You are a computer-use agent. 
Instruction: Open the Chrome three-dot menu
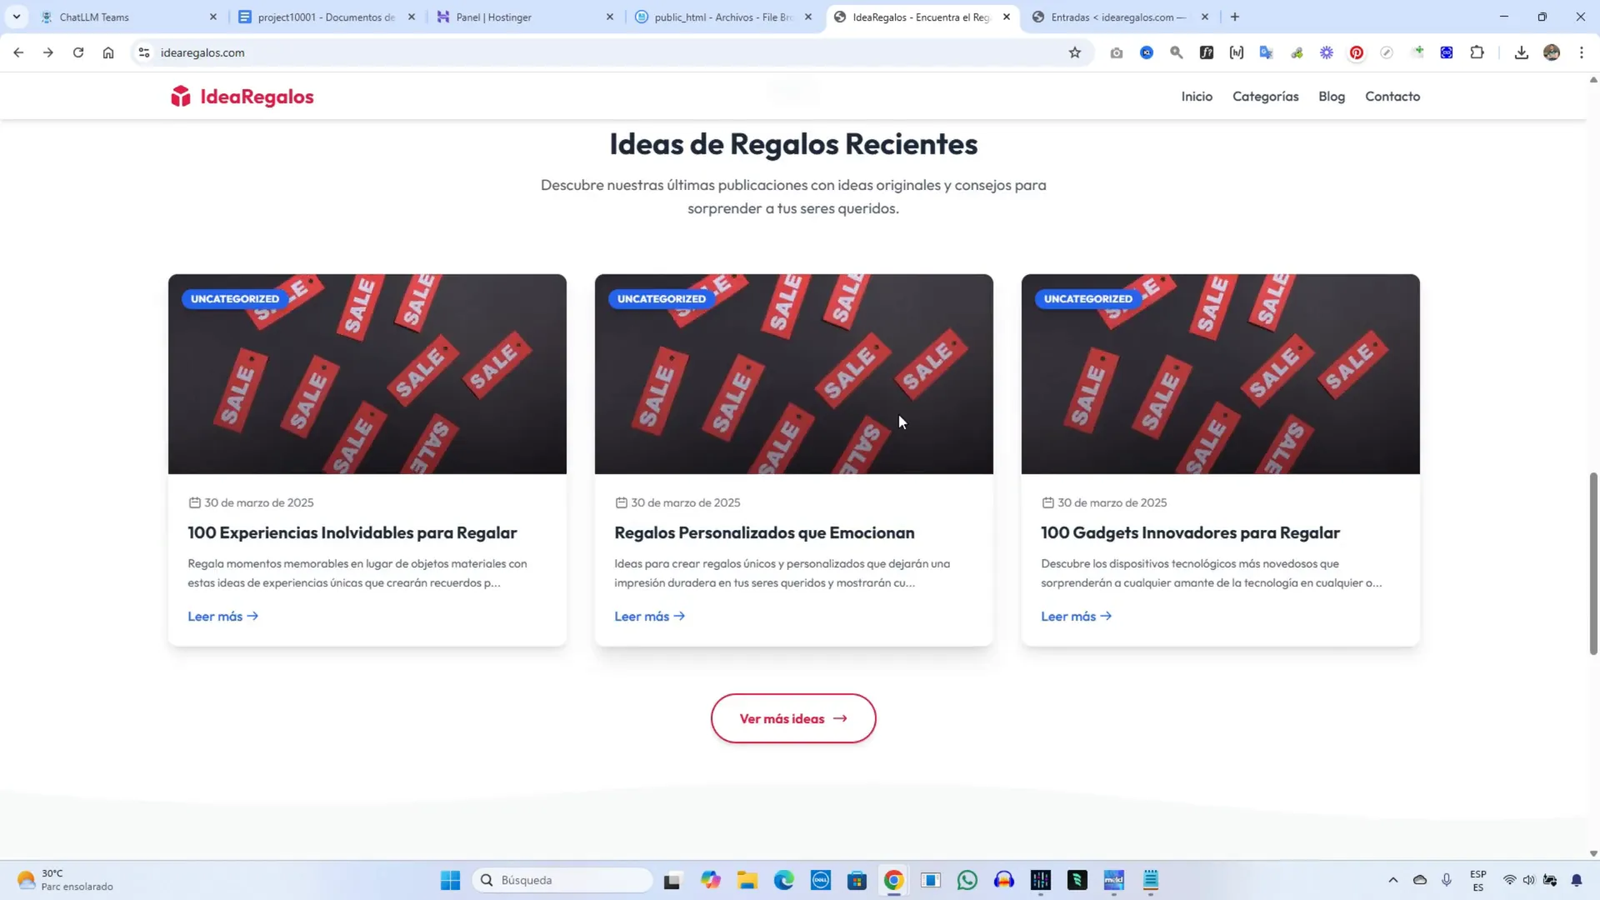click(x=1582, y=53)
